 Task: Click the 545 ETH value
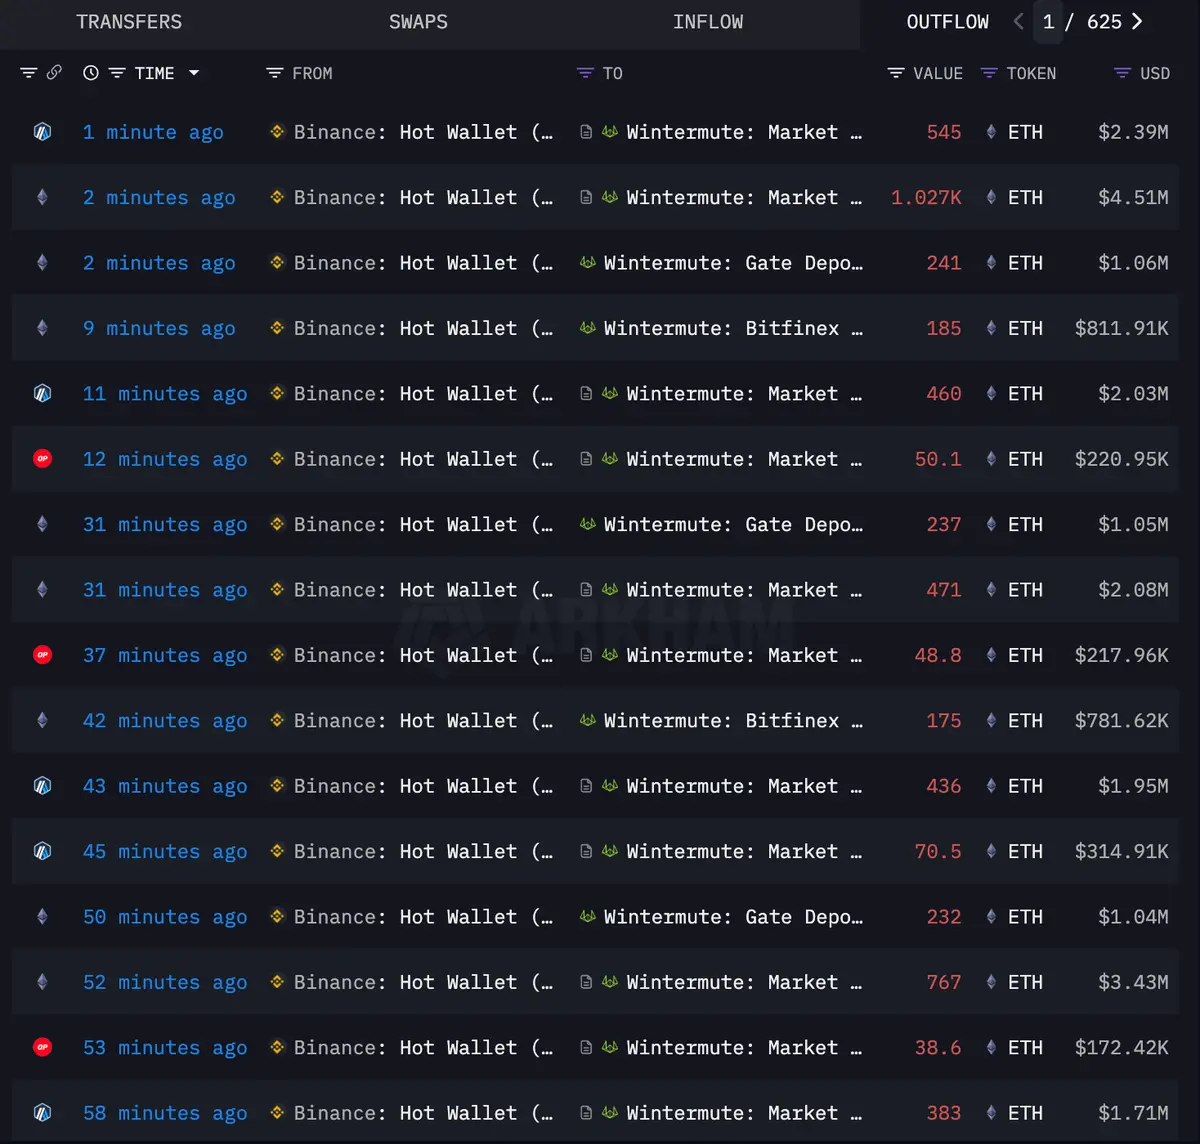pyautogui.click(x=944, y=132)
